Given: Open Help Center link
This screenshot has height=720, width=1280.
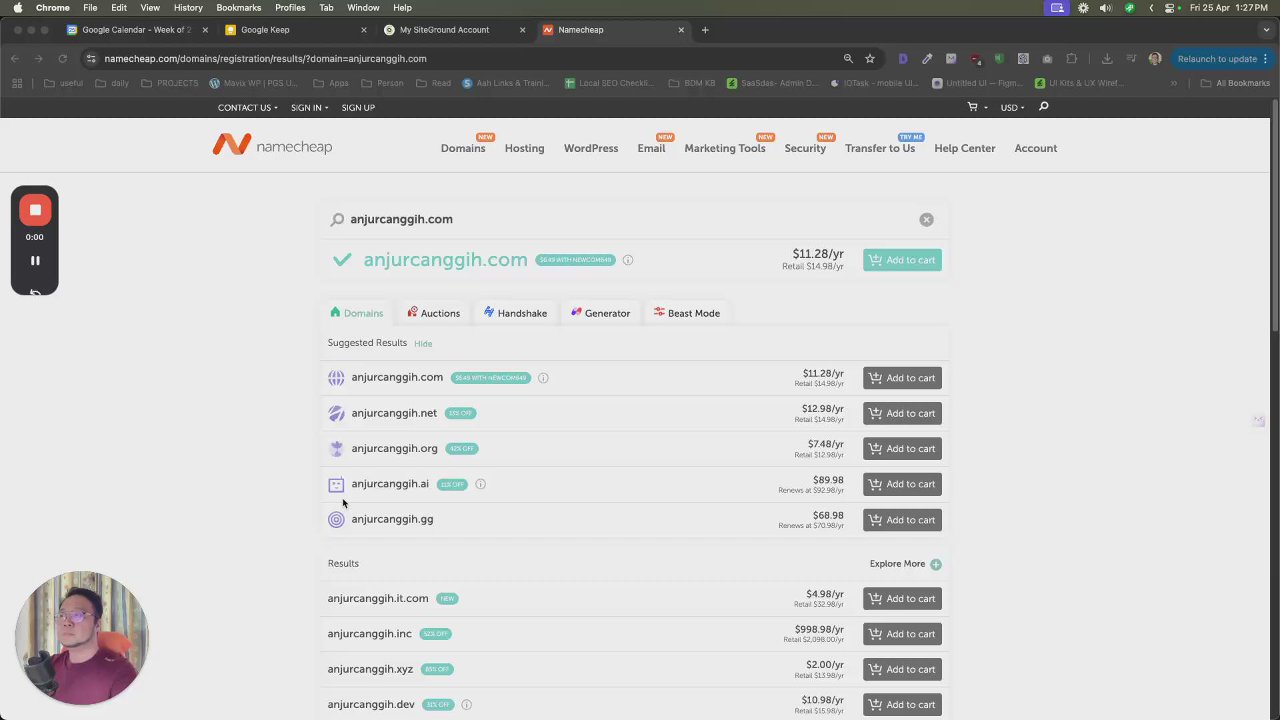Looking at the screenshot, I should [x=965, y=148].
